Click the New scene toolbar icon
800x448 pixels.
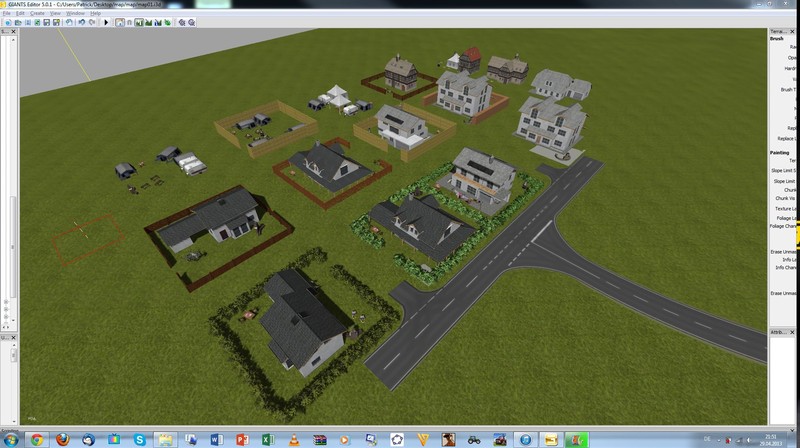tap(8, 22)
